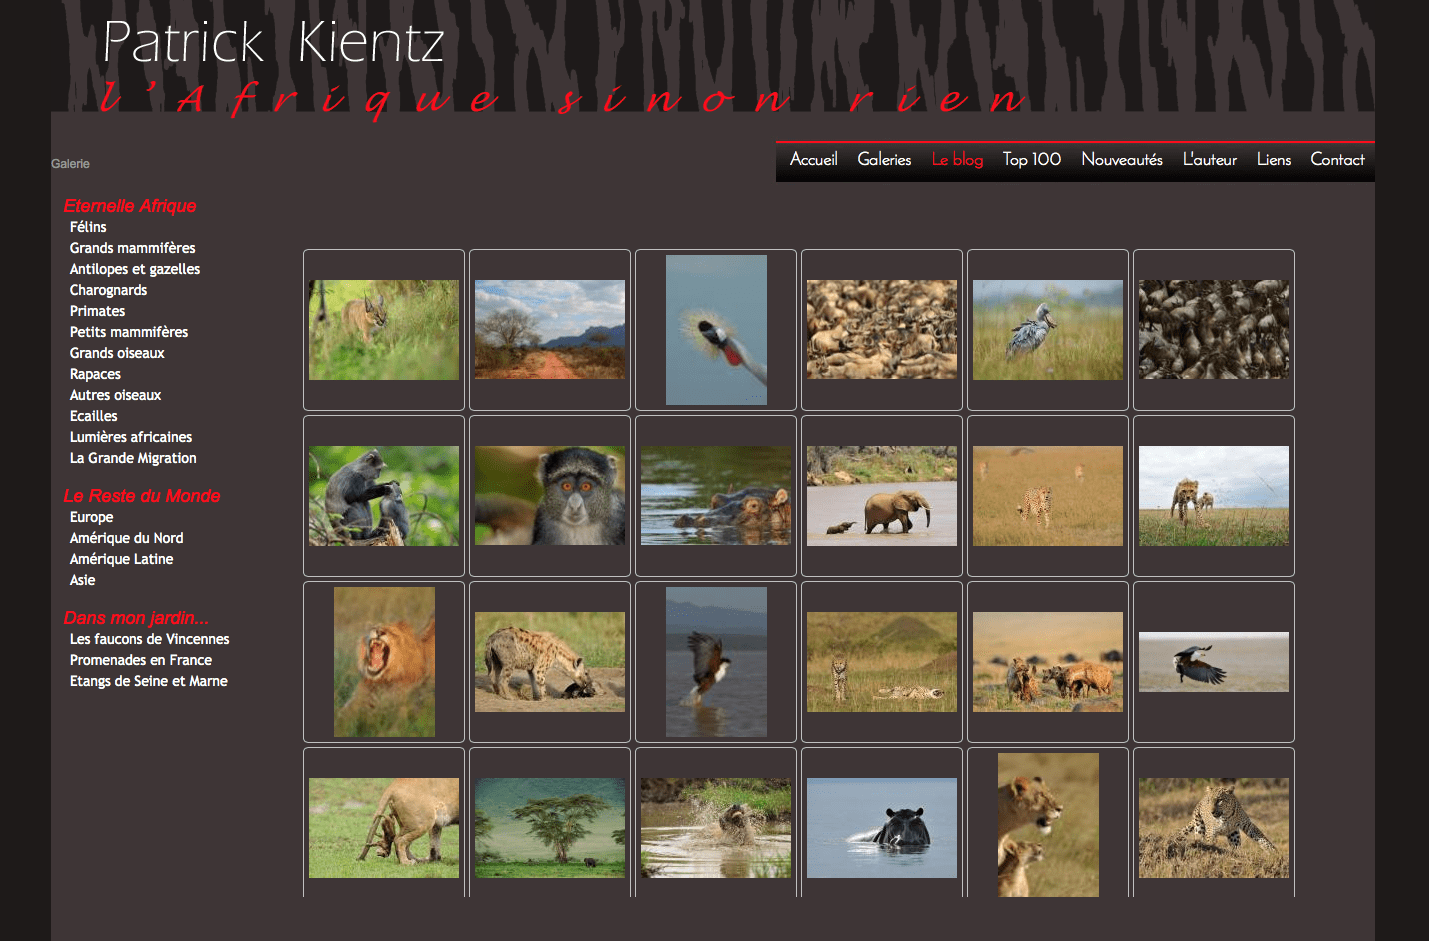Open the acacia tree landscape thumbnail

pos(550,828)
